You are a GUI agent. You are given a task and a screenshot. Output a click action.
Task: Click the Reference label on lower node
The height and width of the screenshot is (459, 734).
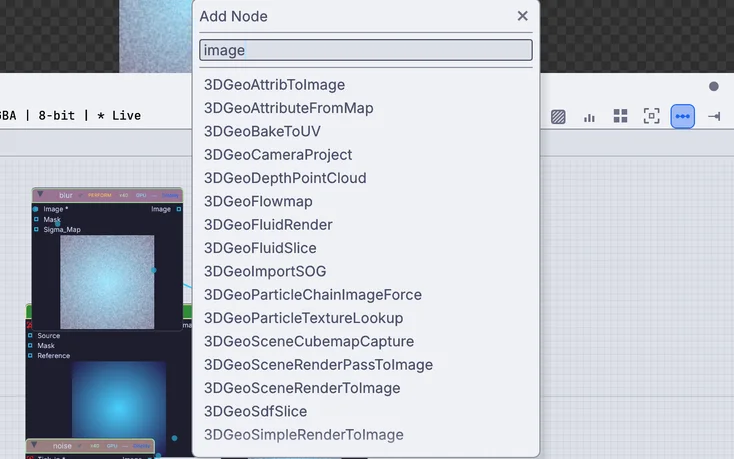53,356
